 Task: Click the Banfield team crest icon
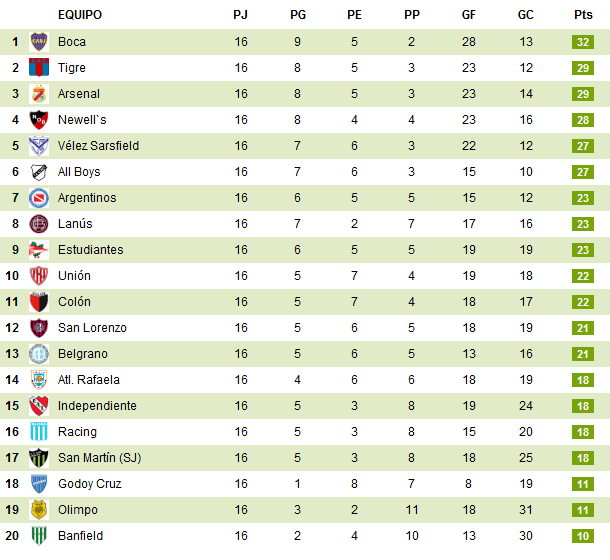click(x=39, y=536)
